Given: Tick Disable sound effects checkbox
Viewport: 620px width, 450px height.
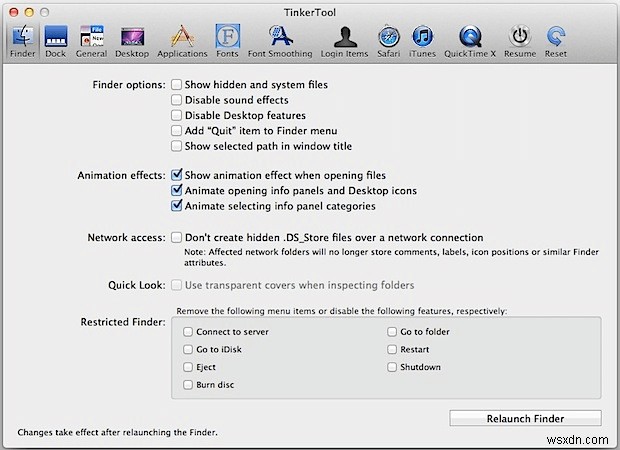Looking at the screenshot, I should [176, 100].
